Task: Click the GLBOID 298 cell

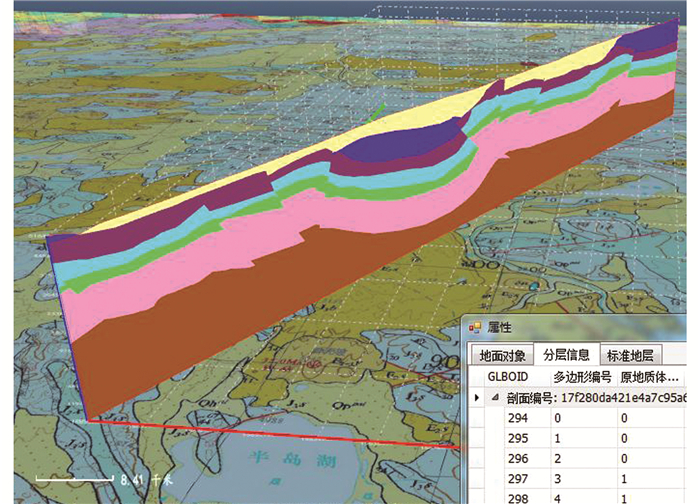Action: [519, 499]
